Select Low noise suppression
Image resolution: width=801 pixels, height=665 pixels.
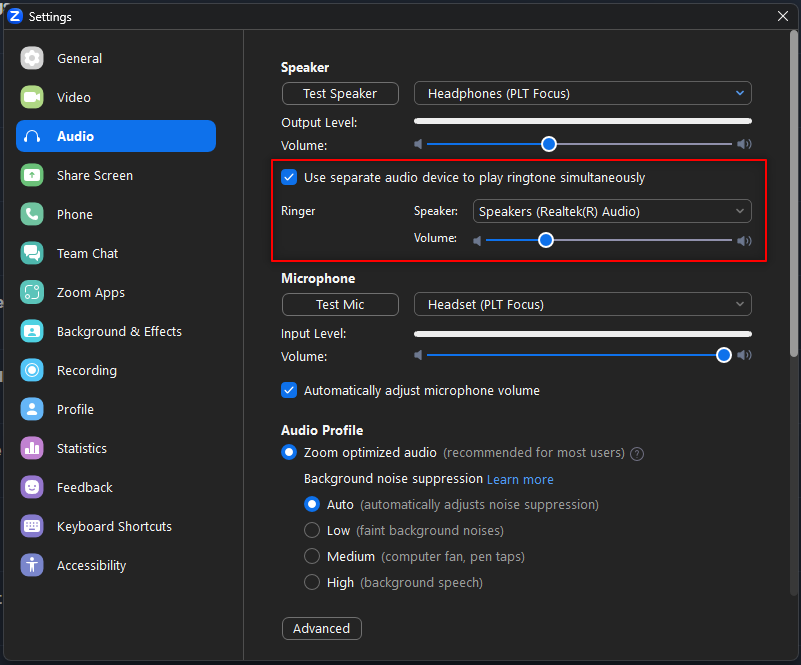pos(312,530)
